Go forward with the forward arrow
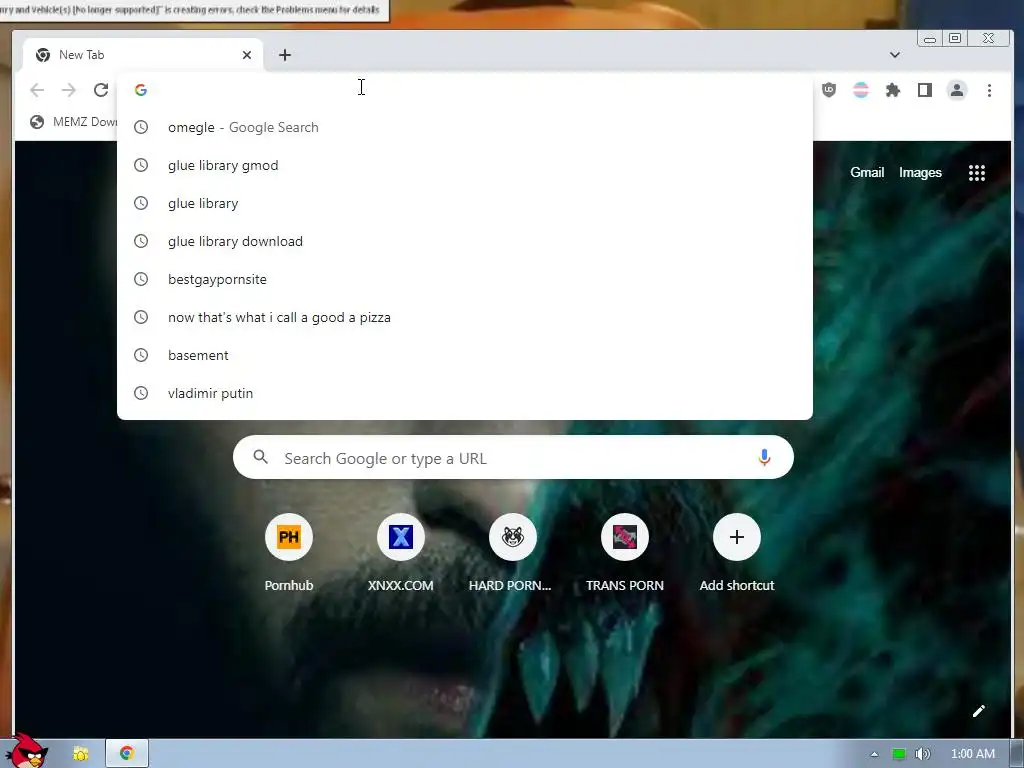Image resolution: width=1024 pixels, height=768 pixels. (x=69, y=90)
